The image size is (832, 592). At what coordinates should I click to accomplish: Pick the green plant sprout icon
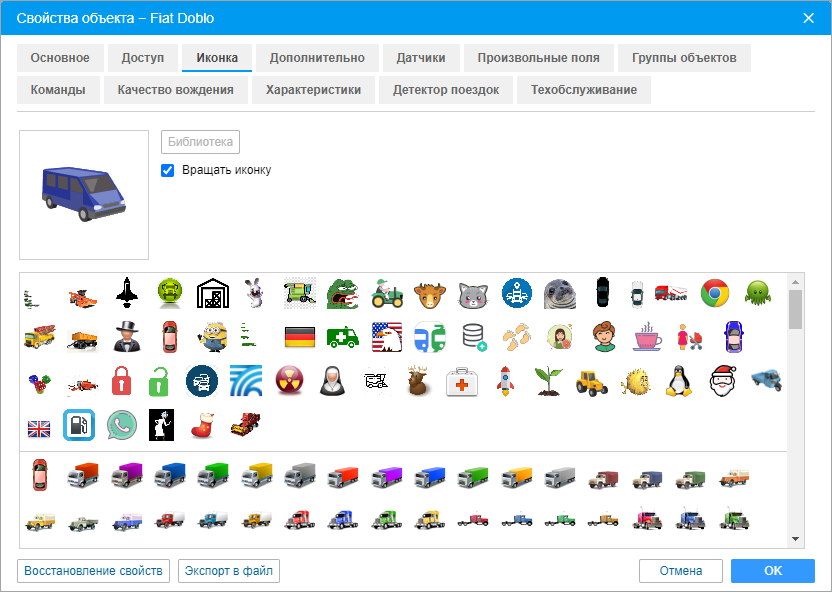(548, 381)
